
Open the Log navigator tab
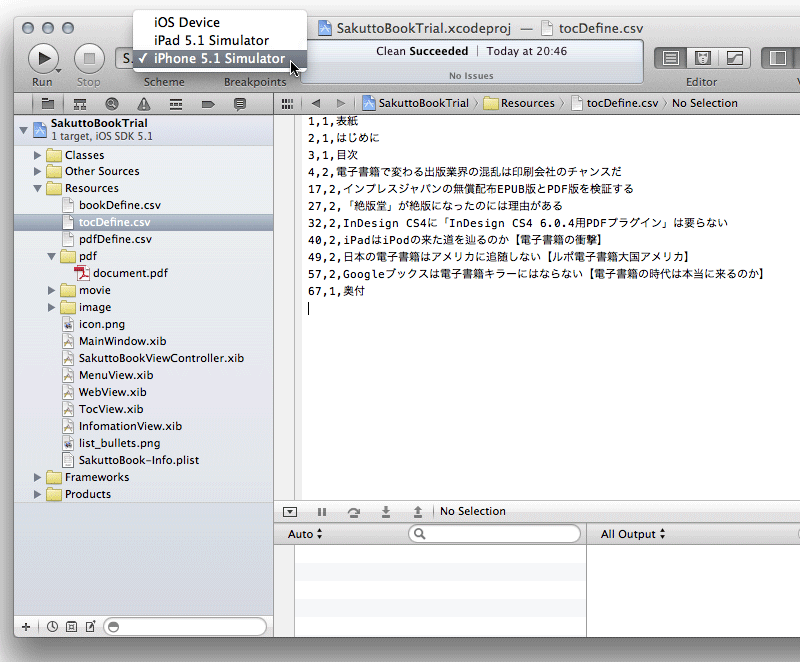click(240, 104)
